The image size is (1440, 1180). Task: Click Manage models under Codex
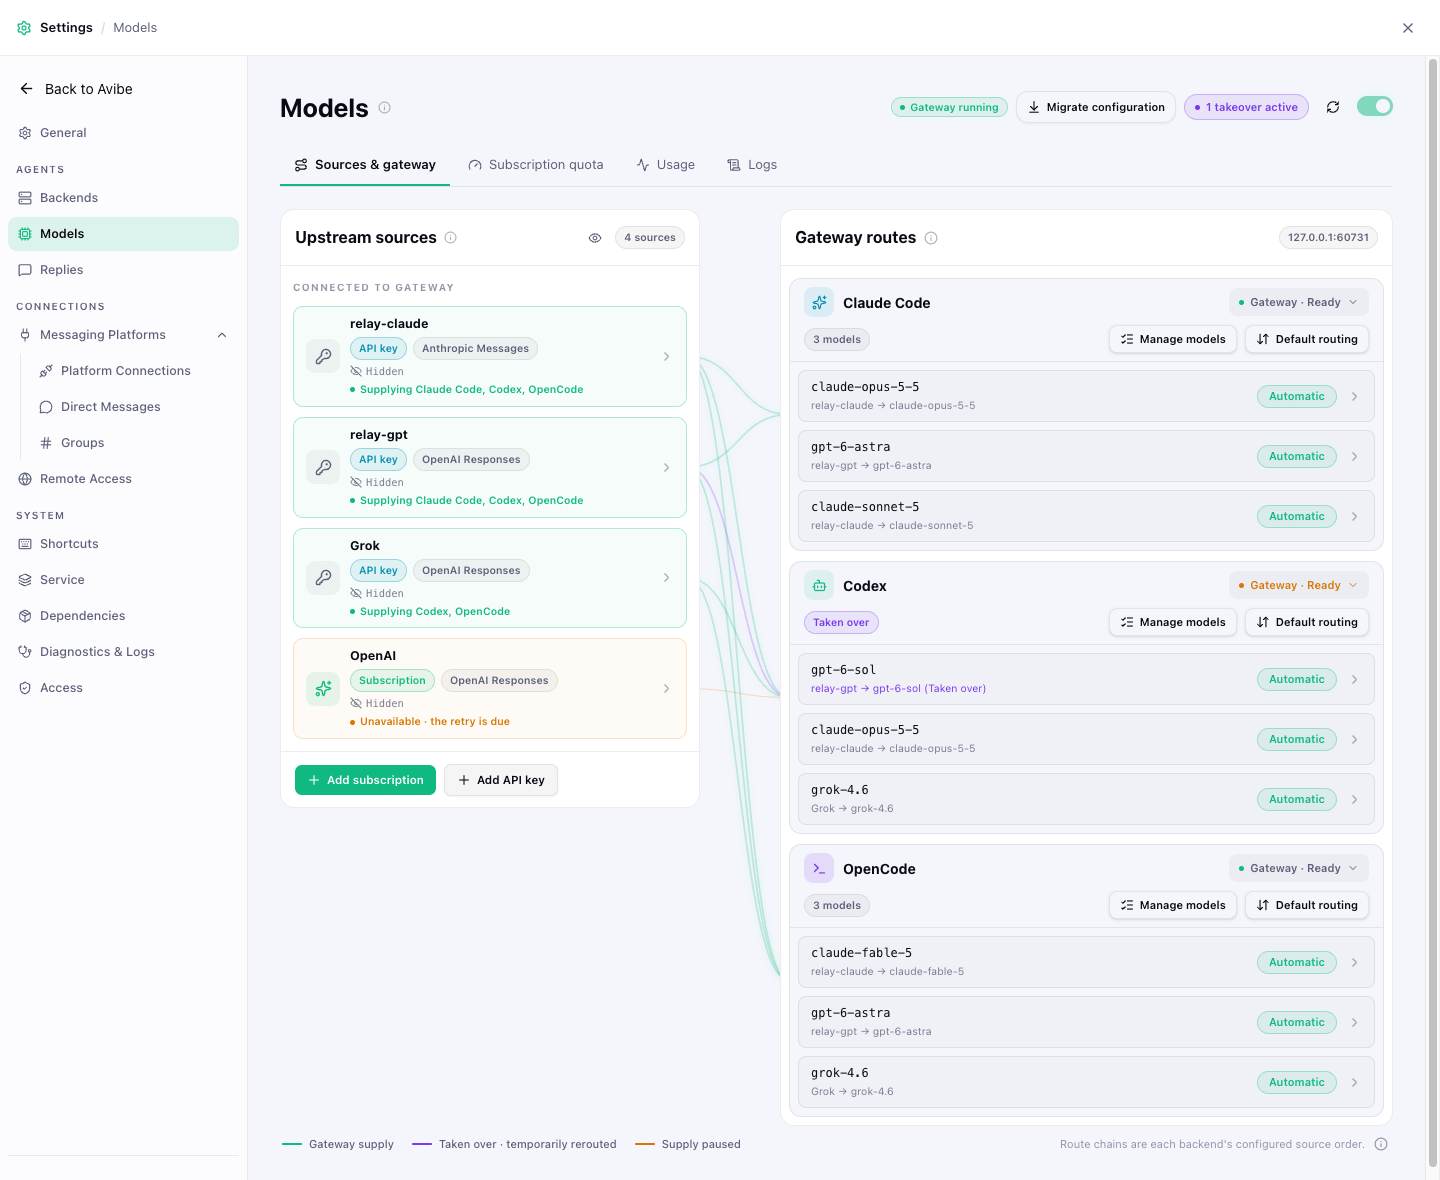point(1173,622)
